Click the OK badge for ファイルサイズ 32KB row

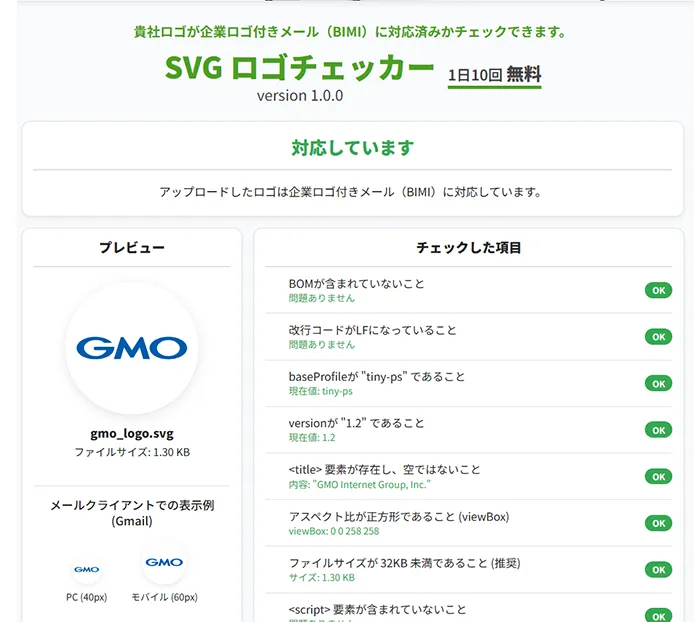[658, 570]
